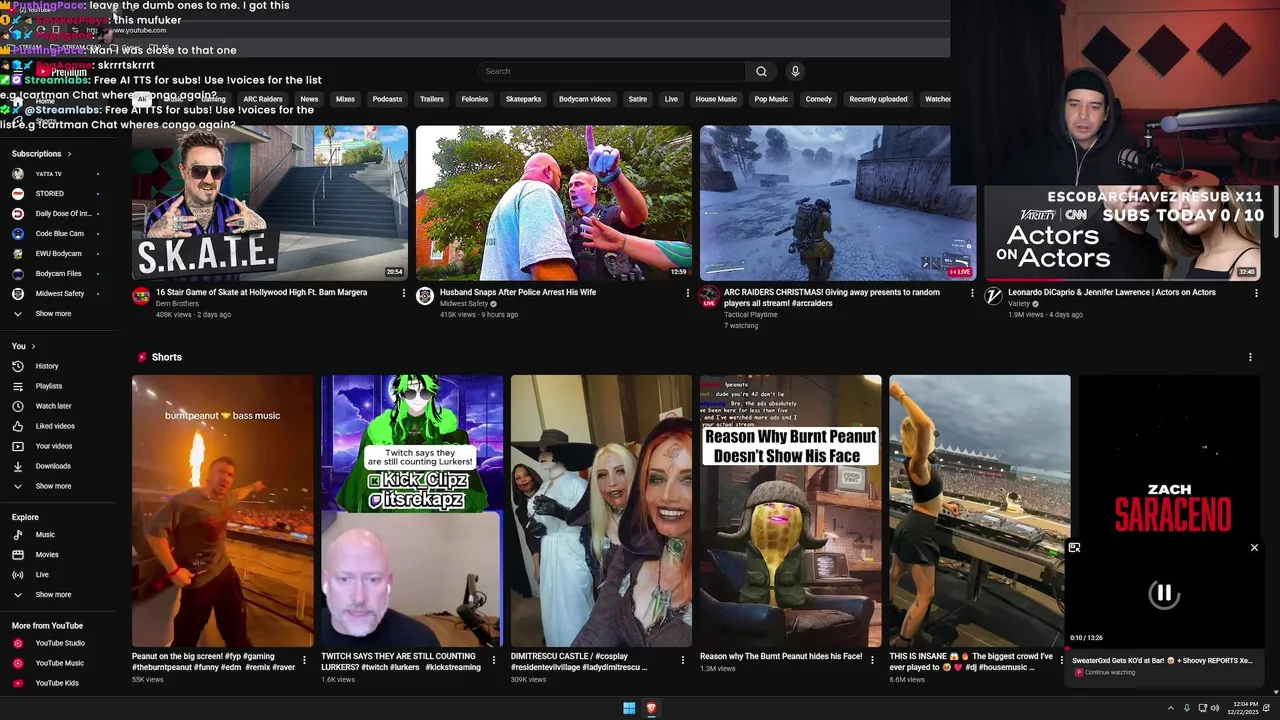Click in the Search input field
Viewport: 1280px width, 720px height.
pyautogui.click(x=612, y=71)
